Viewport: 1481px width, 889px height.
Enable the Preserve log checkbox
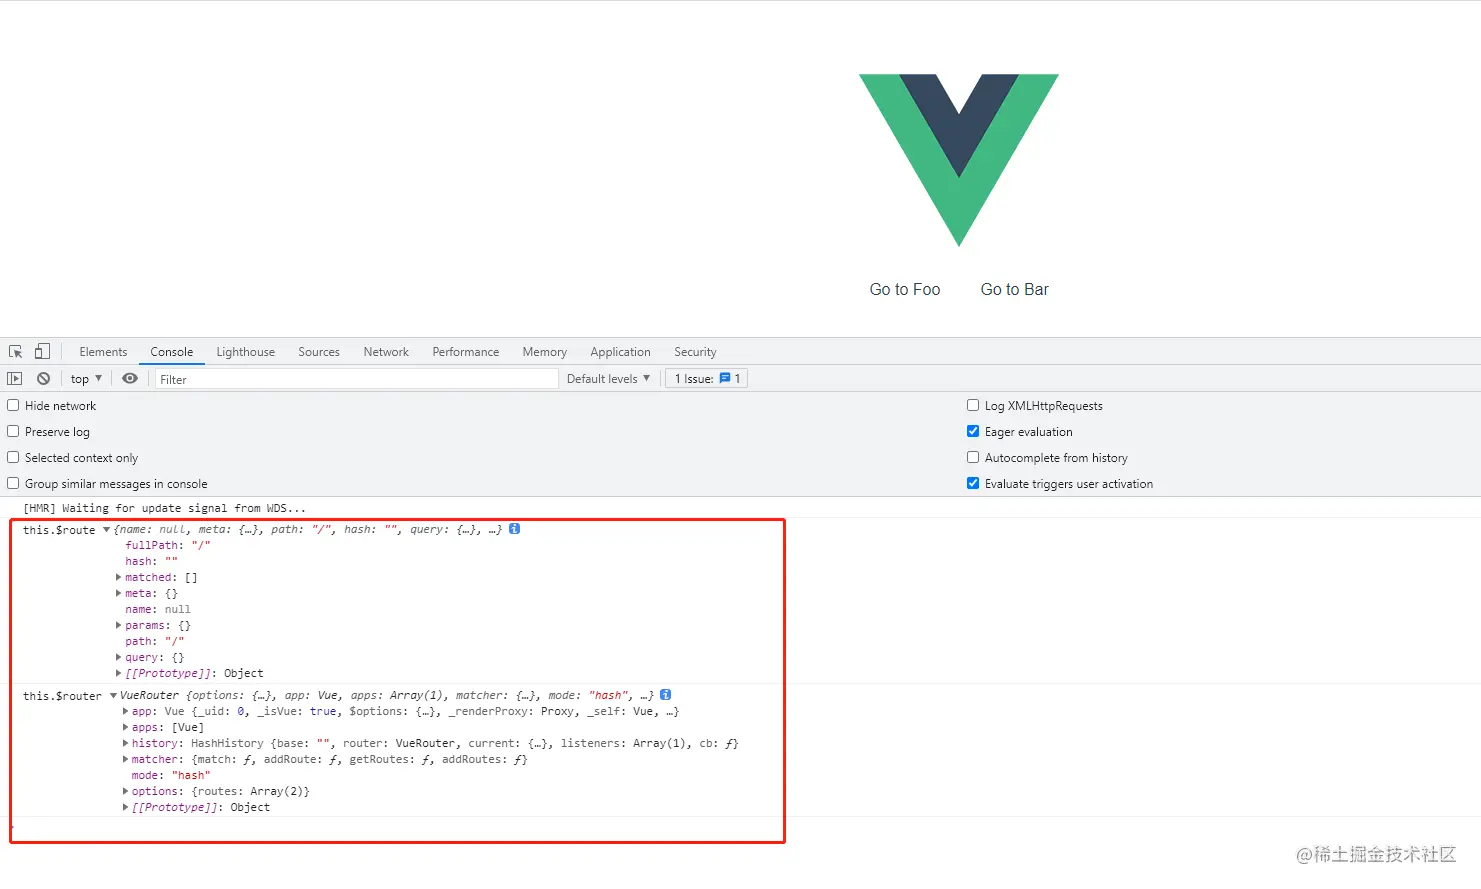[x=13, y=431]
